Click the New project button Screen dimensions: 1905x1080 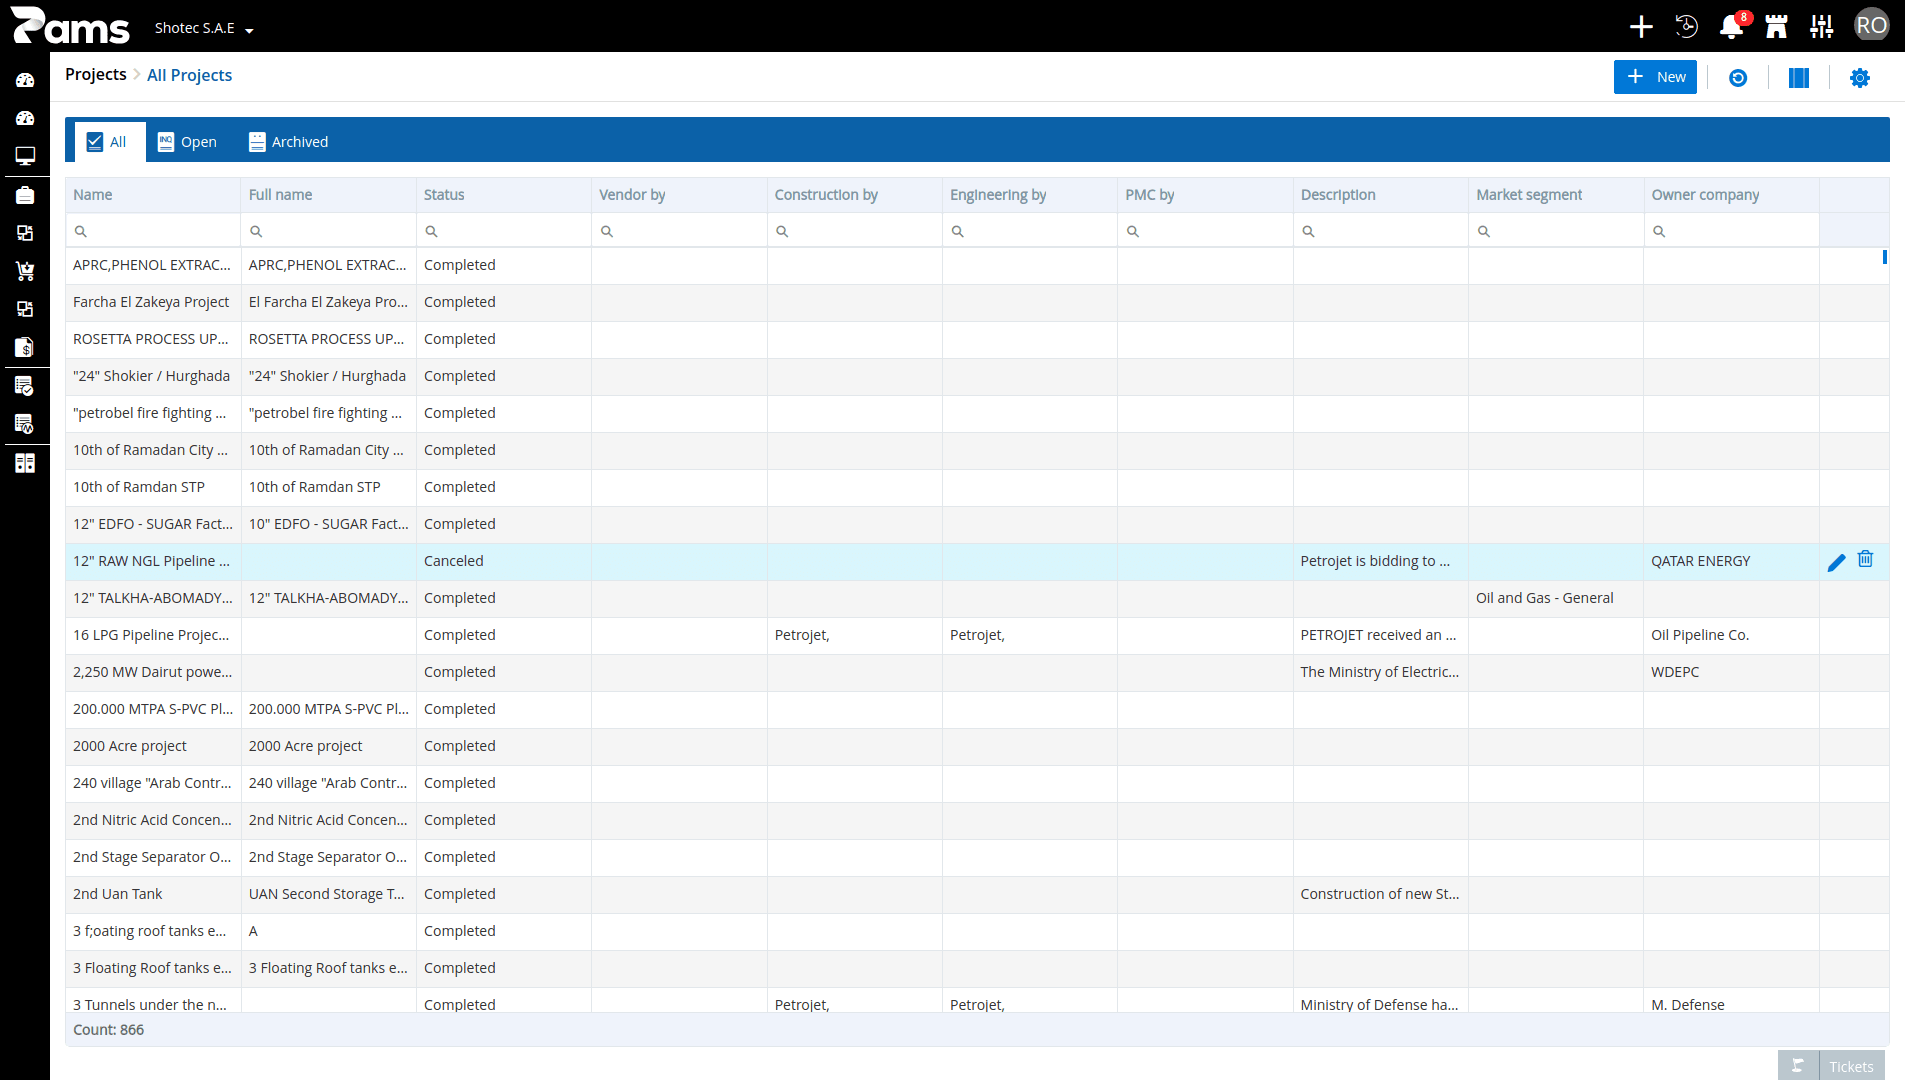click(x=1655, y=77)
